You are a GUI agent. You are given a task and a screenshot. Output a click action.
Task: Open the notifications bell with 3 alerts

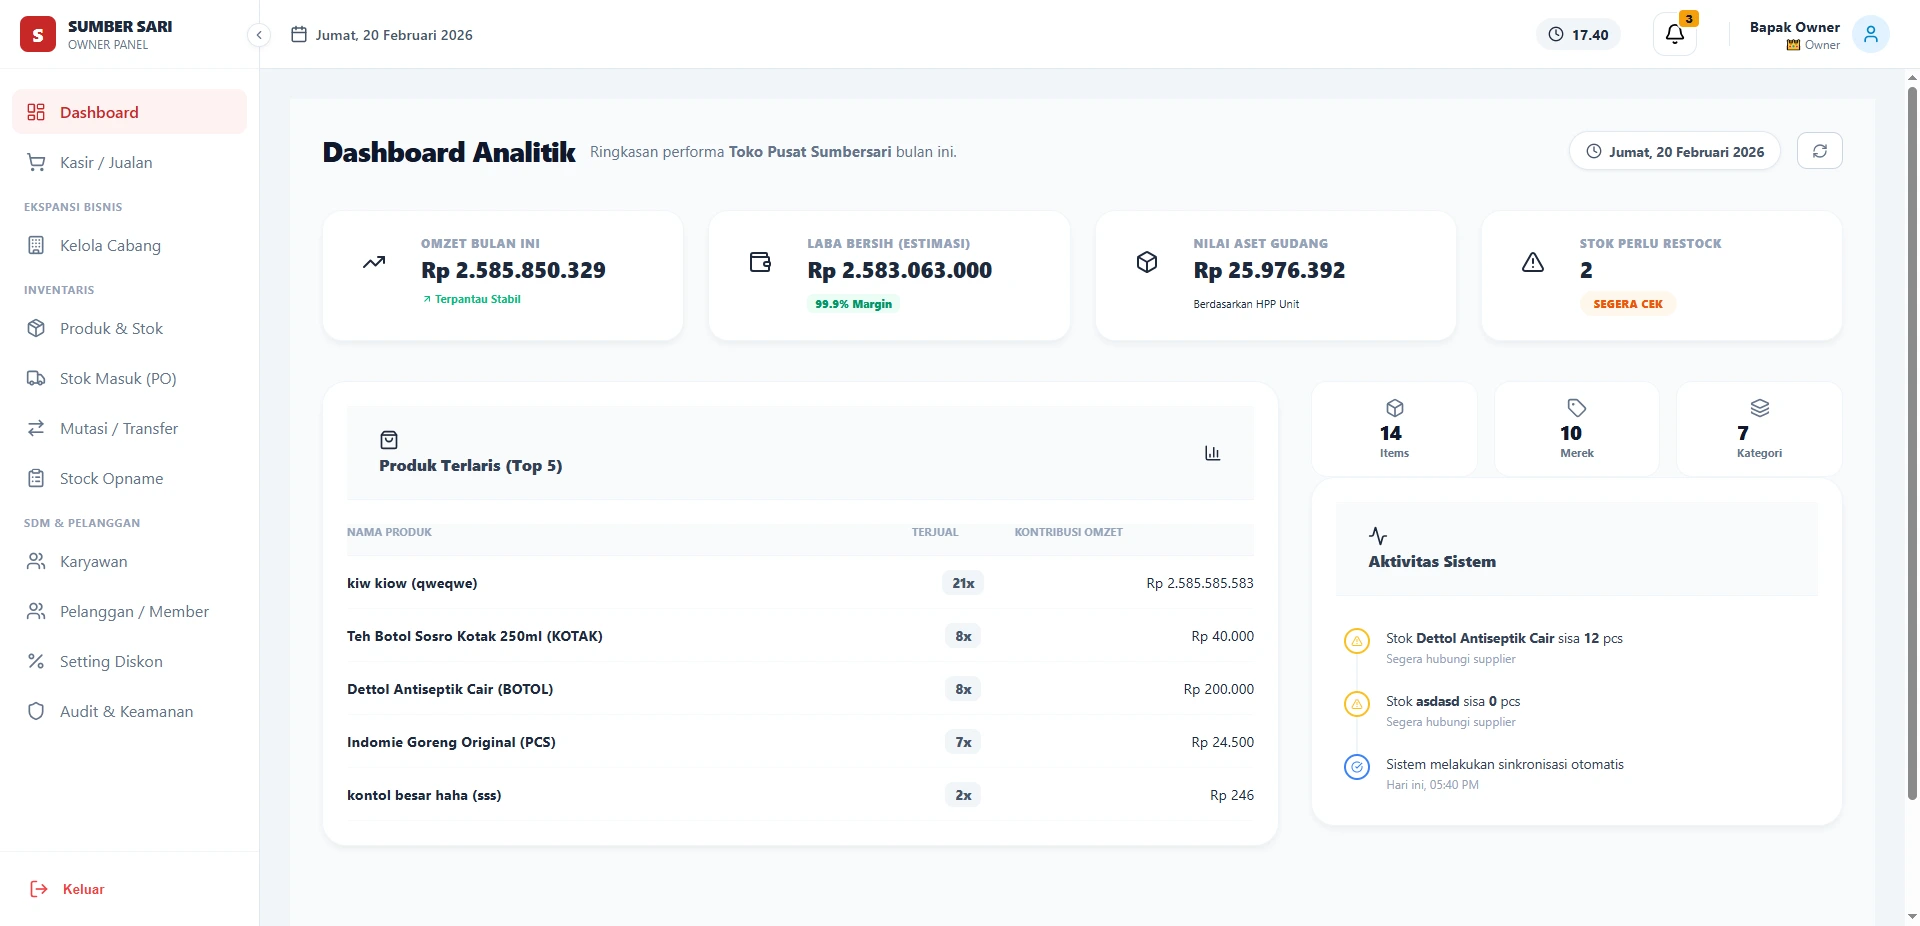coord(1673,33)
